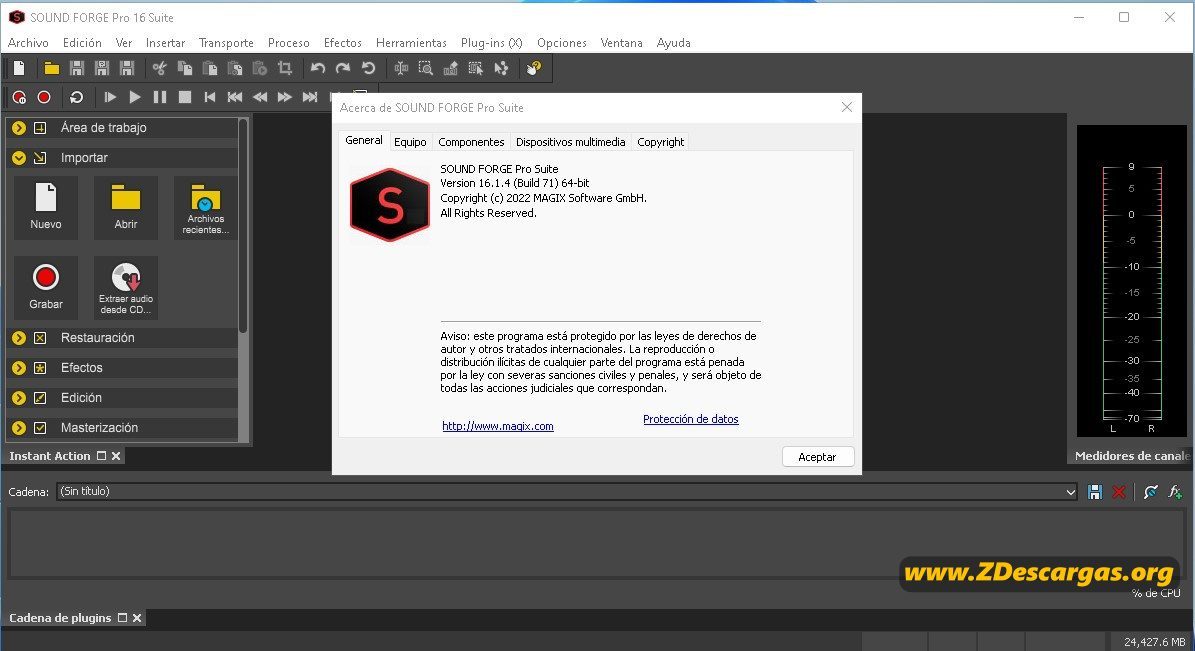The width and height of the screenshot is (1195, 651).
Task: Collapse the Área de trabajo section chevron
Action: pyautogui.click(x=19, y=128)
